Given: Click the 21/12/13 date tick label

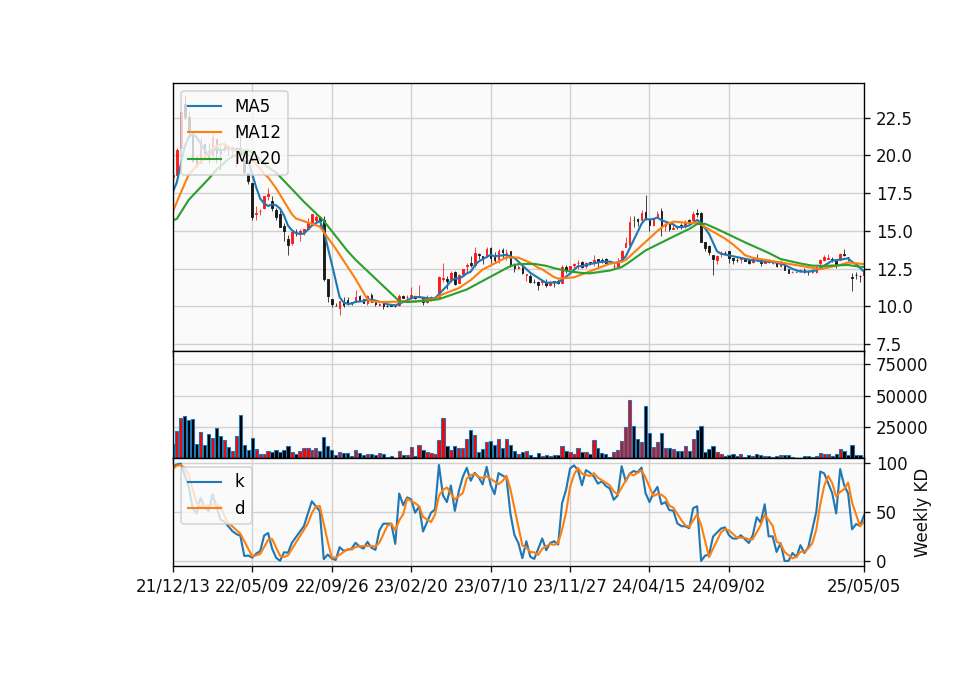Looking at the screenshot, I should pos(173,586).
